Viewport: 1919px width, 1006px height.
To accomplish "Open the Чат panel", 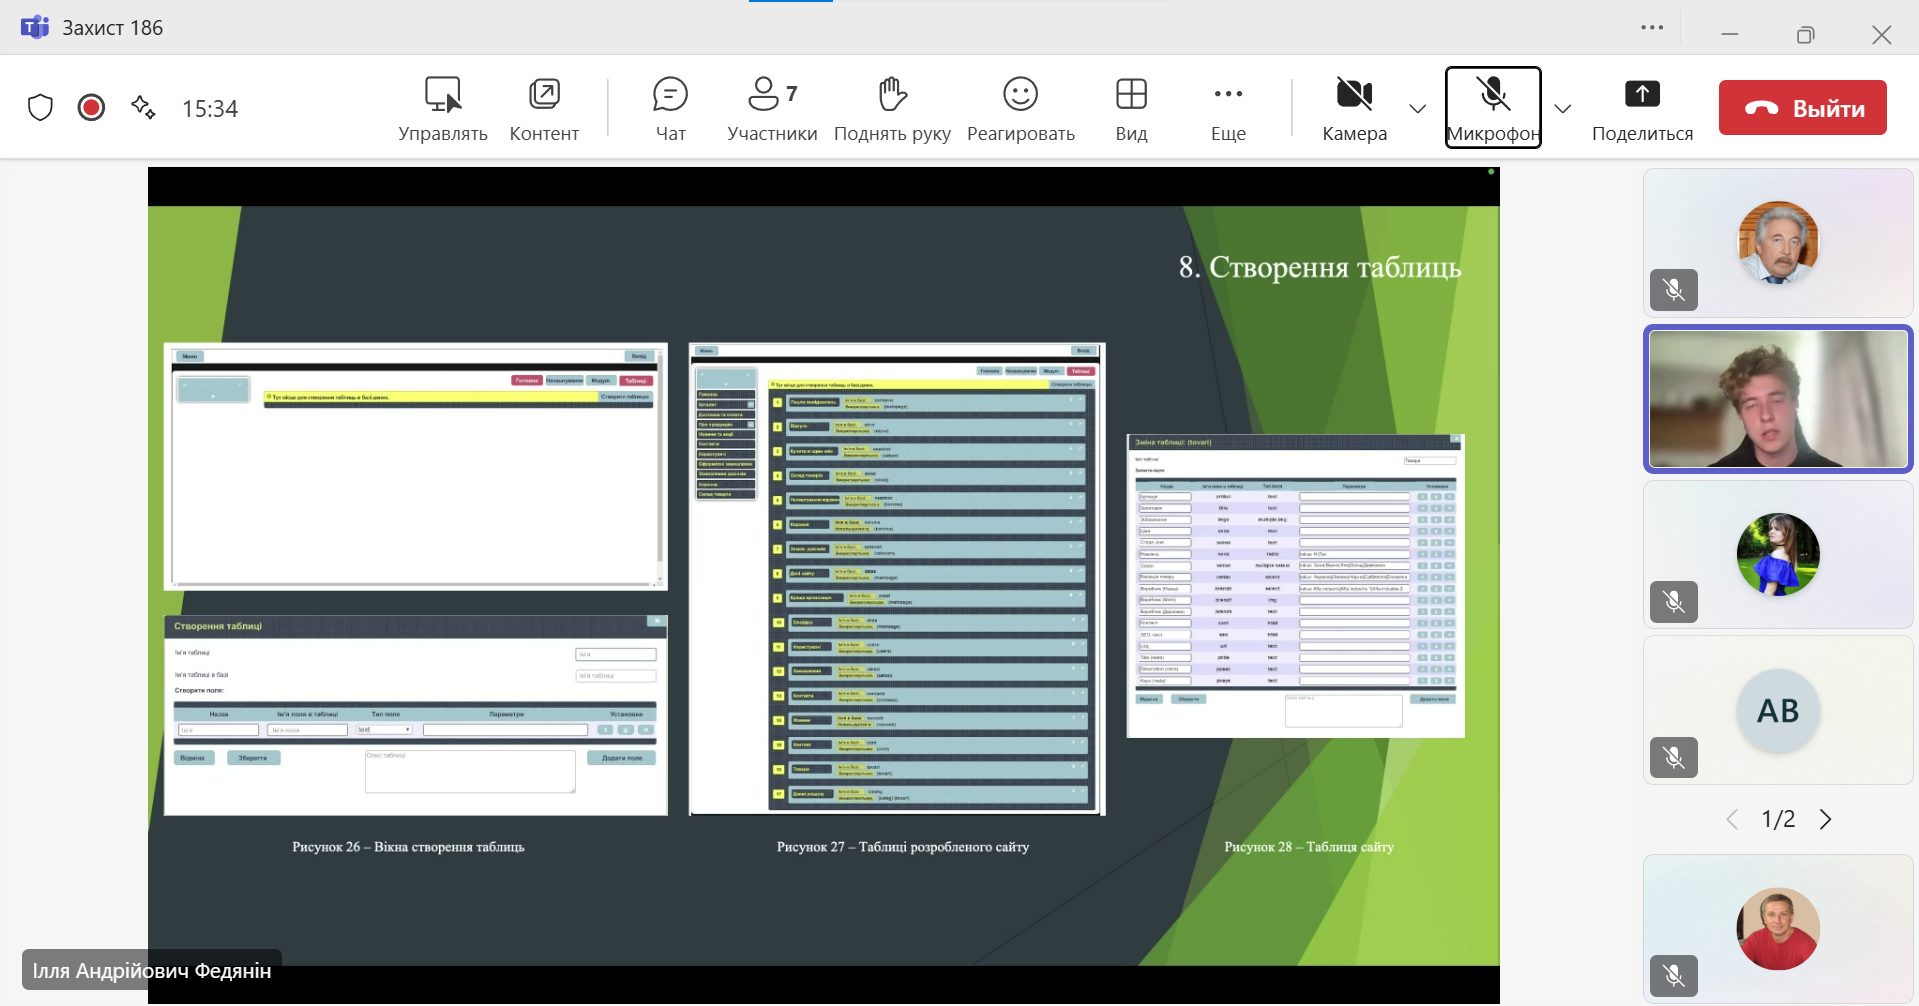I will coord(670,108).
